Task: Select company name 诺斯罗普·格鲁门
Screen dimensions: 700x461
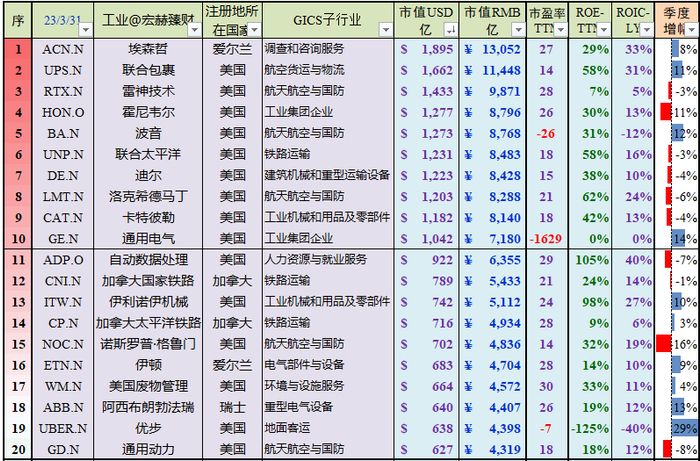Action: pyautogui.click(x=148, y=344)
